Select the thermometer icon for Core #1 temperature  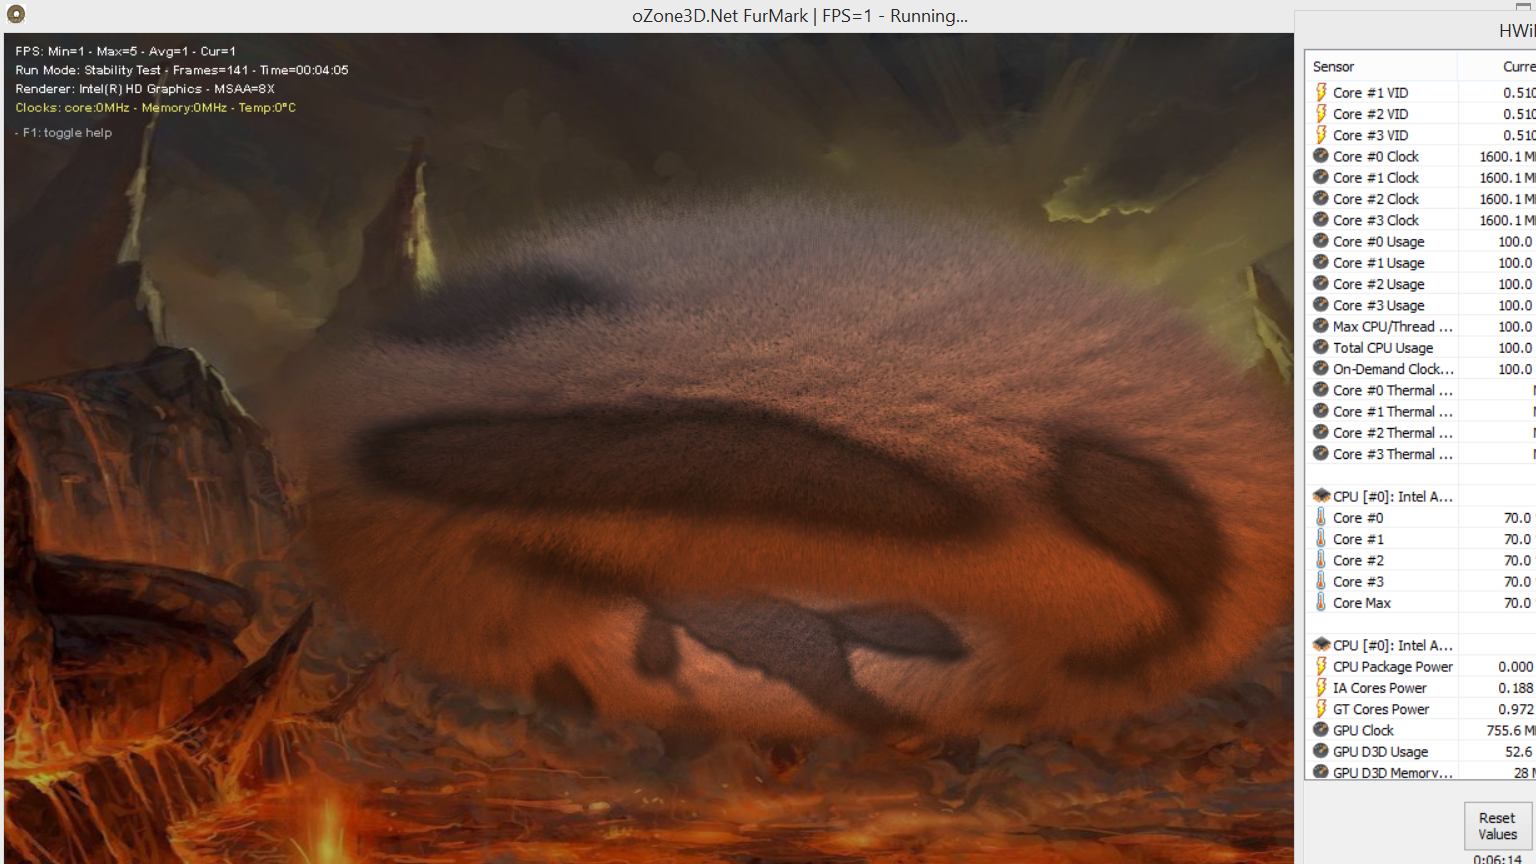tap(1321, 538)
